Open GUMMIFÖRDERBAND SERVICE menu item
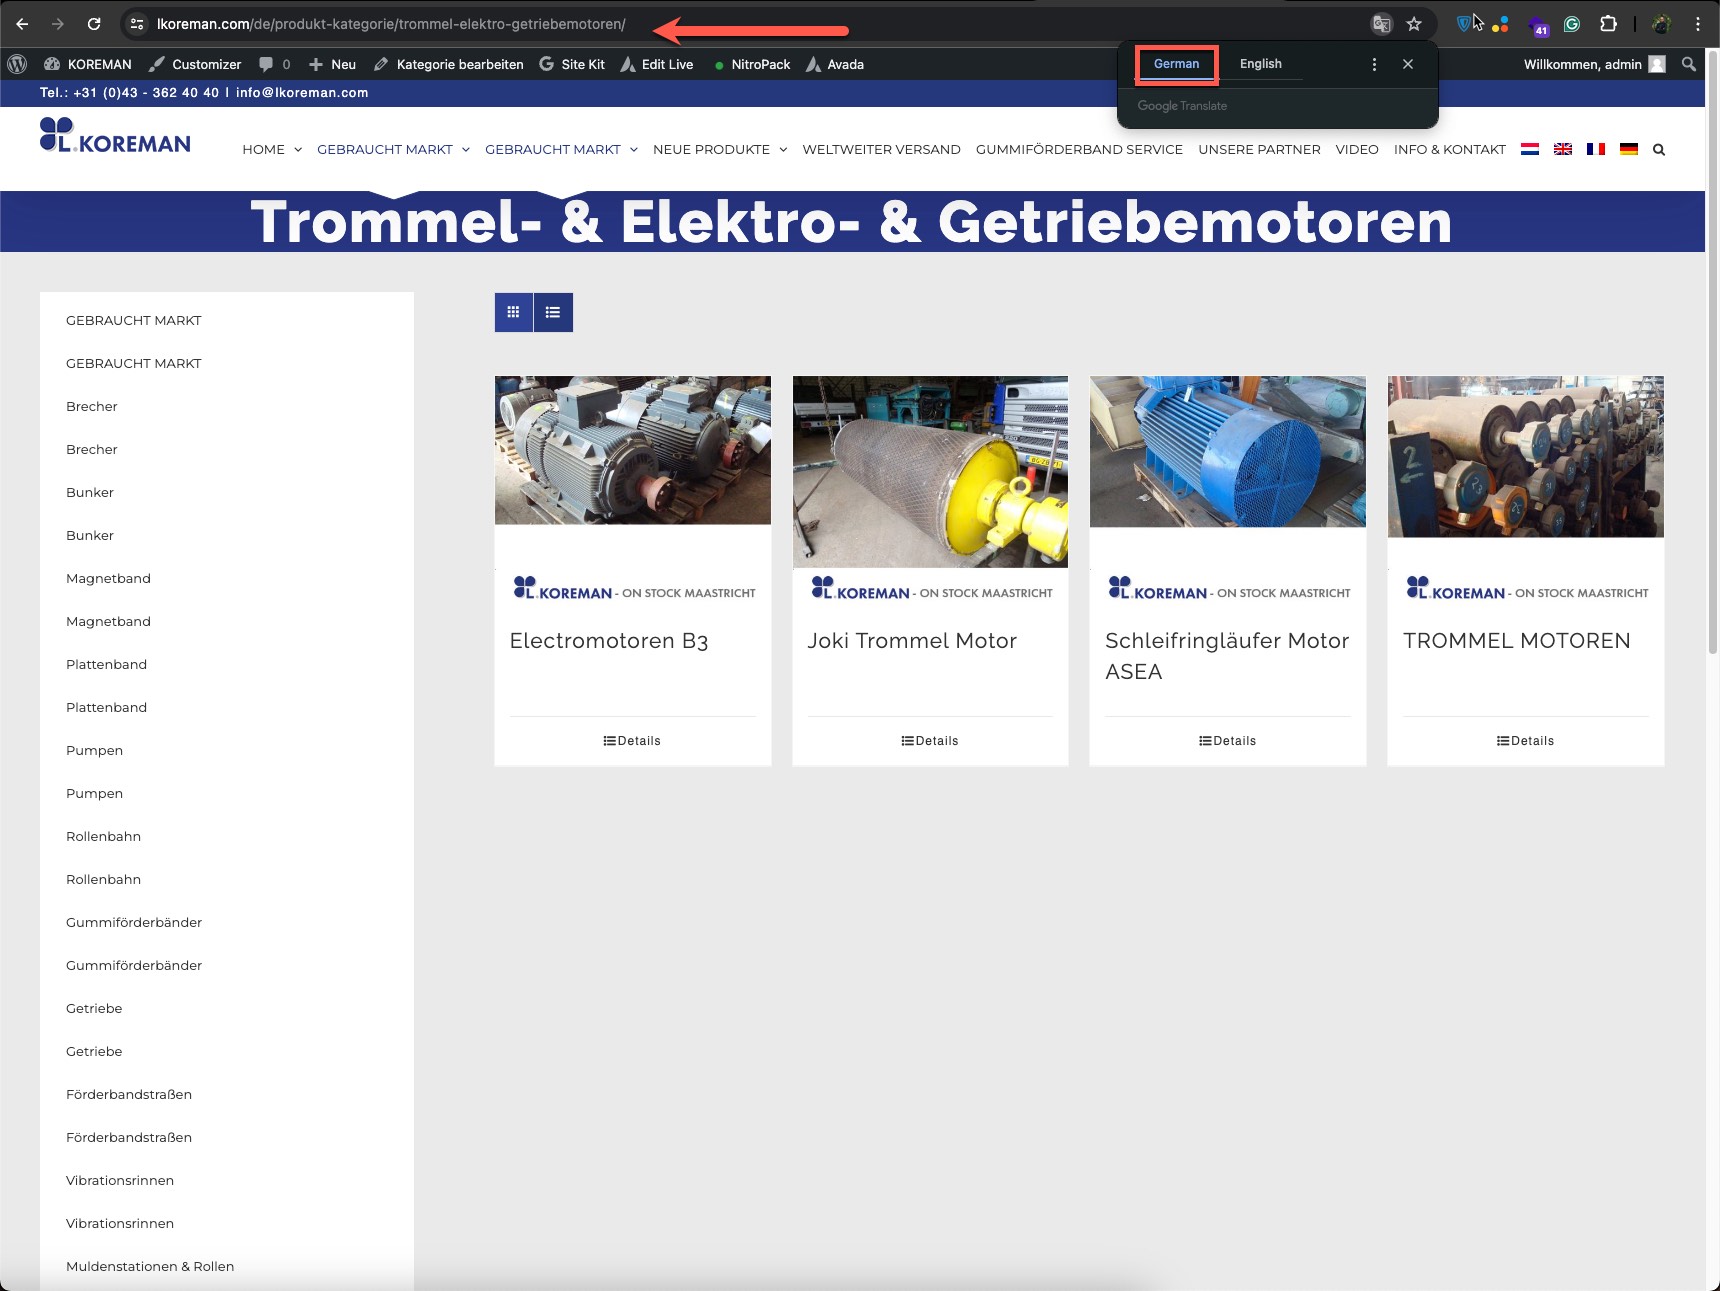 click(1079, 149)
